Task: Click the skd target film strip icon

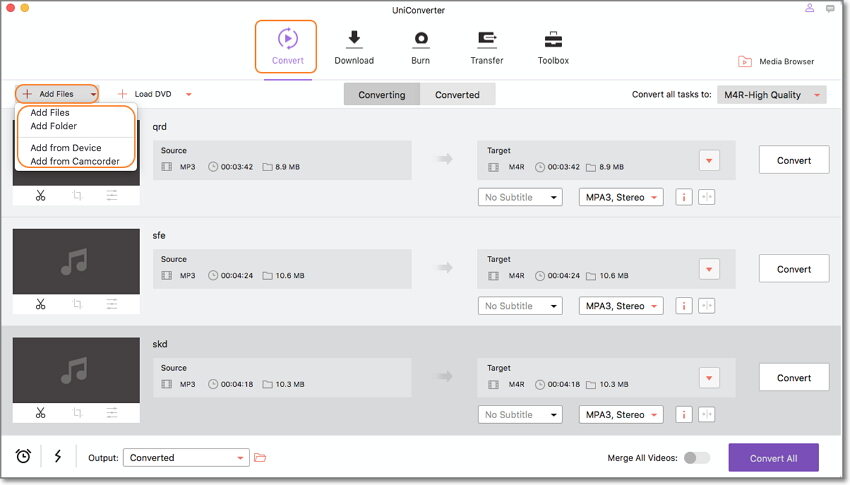Action: click(493, 384)
